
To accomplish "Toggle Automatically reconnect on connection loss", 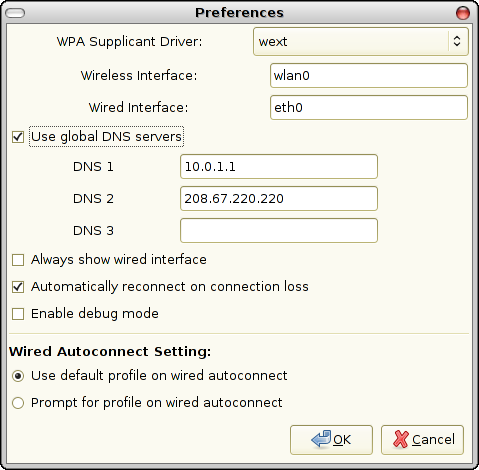I will tap(18, 287).
